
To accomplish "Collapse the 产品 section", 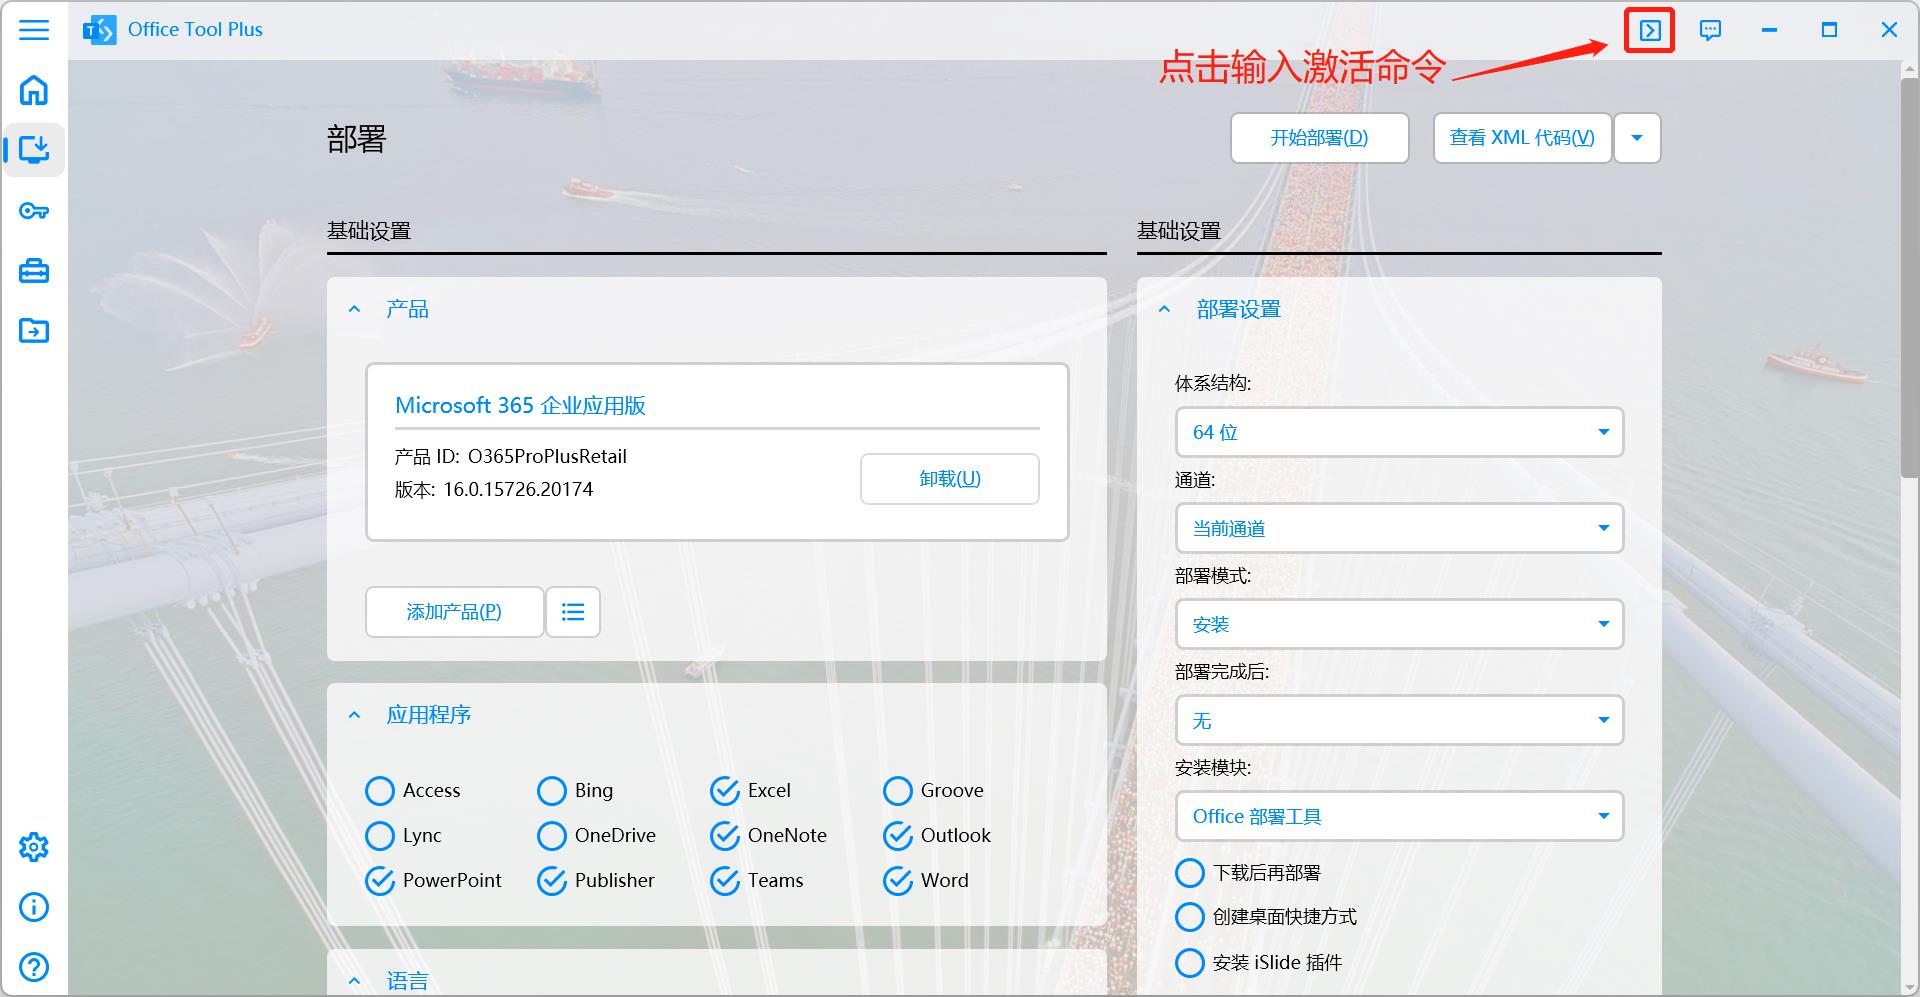I will [354, 308].
